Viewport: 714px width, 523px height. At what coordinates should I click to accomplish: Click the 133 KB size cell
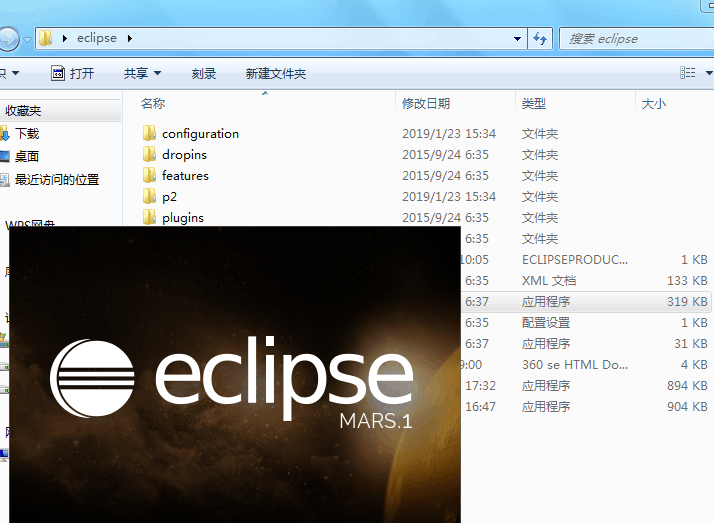(687, 280)
